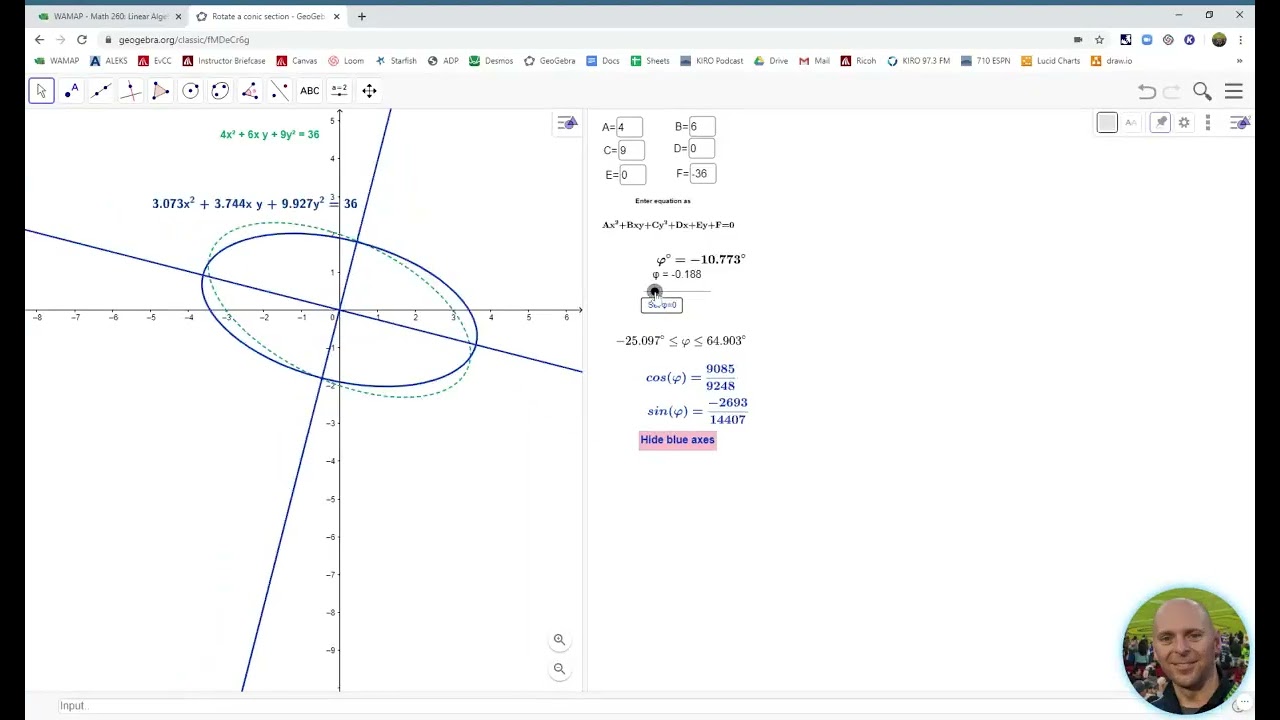Image resolution: width=1280 pixels, height=720 pixels.
Task: Select the Move Graphics View tool
Action: click(369, 91)
